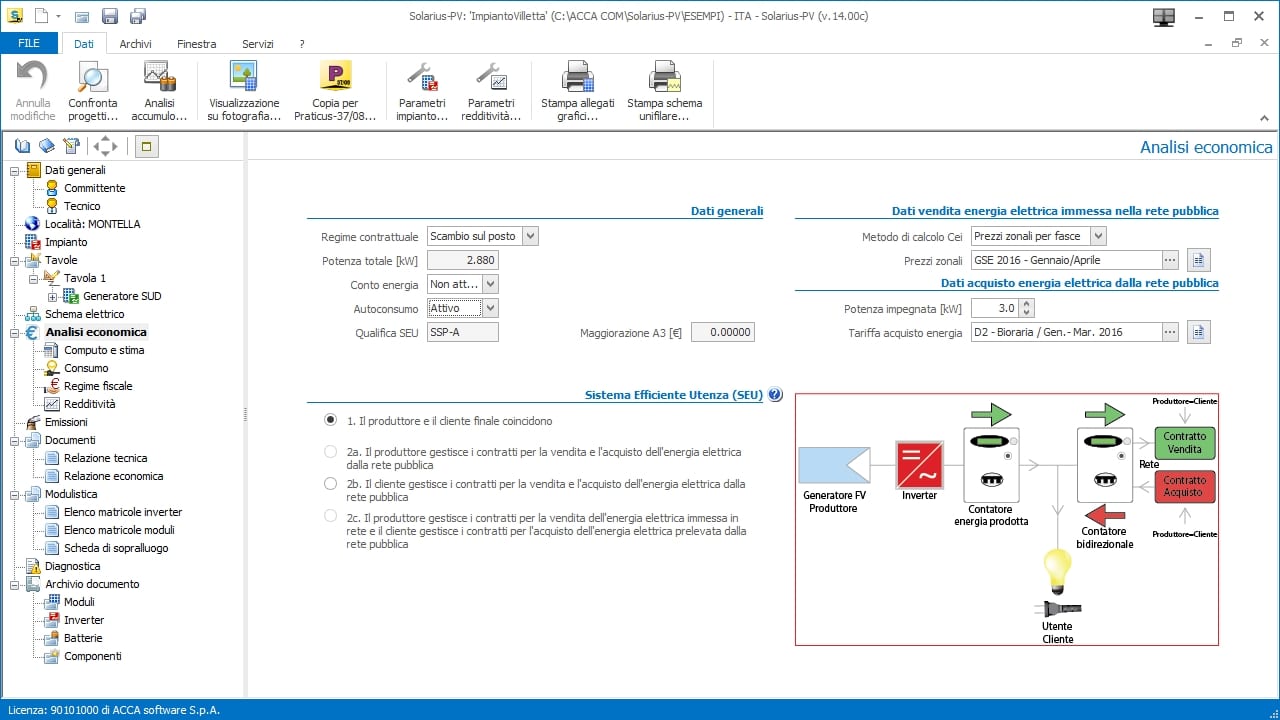The width and height of the screenshot is (1280, 720).
Task: Switch to the Finestra ribbon tab
Action: [196, 44]
